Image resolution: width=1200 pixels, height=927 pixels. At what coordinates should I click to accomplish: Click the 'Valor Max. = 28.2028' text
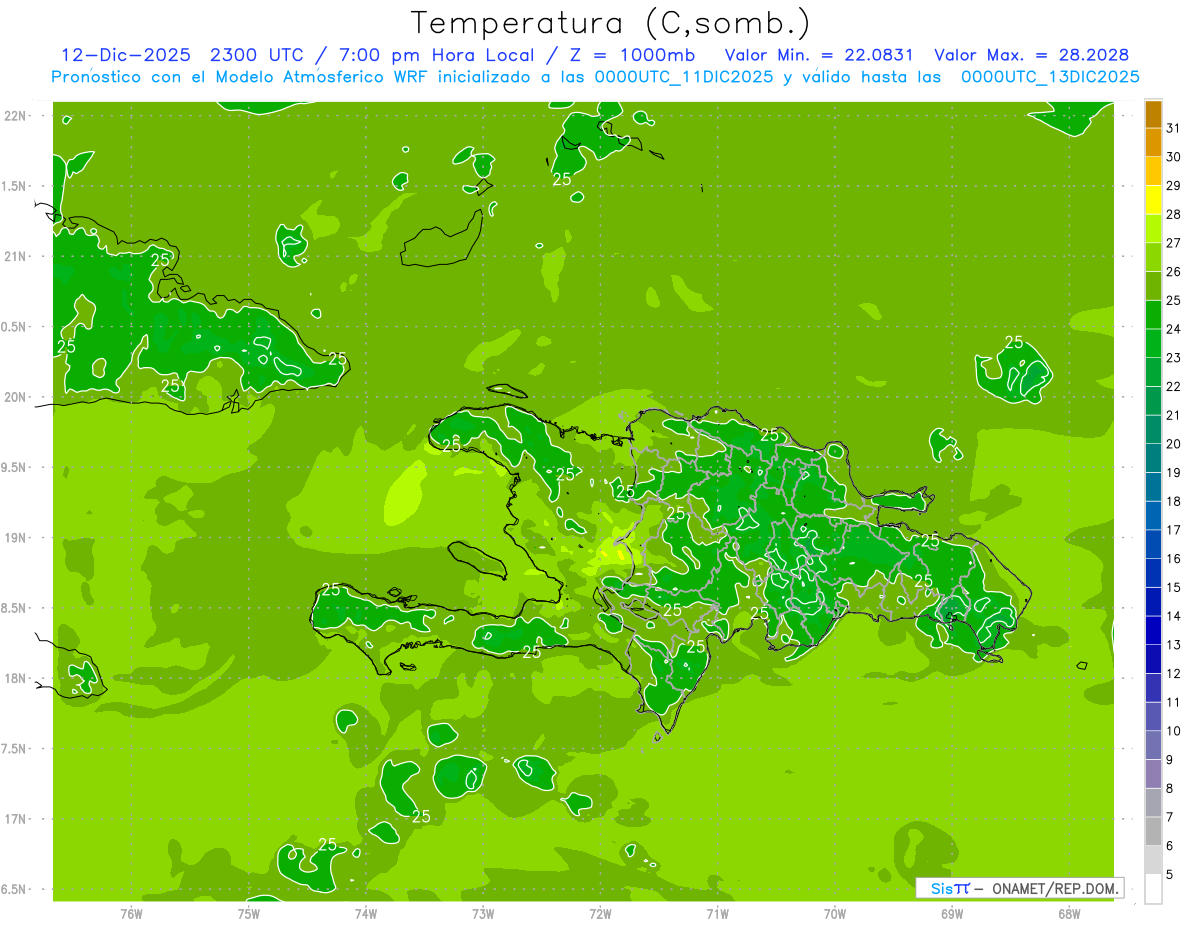click(x=1031, y=55)
